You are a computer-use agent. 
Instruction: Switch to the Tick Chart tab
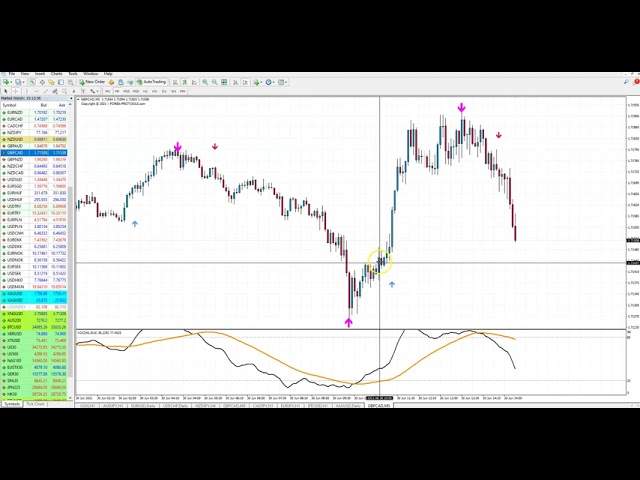coord(35,404)
